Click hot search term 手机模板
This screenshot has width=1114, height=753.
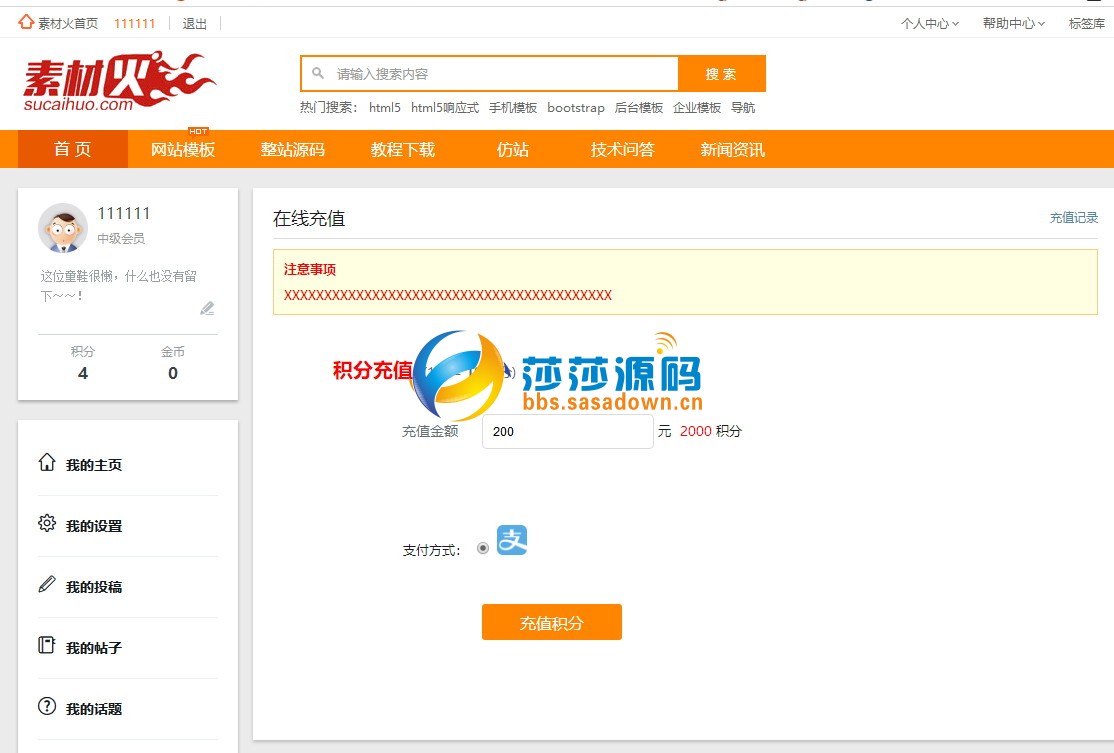pyautogui.click(x=513, y=107)
